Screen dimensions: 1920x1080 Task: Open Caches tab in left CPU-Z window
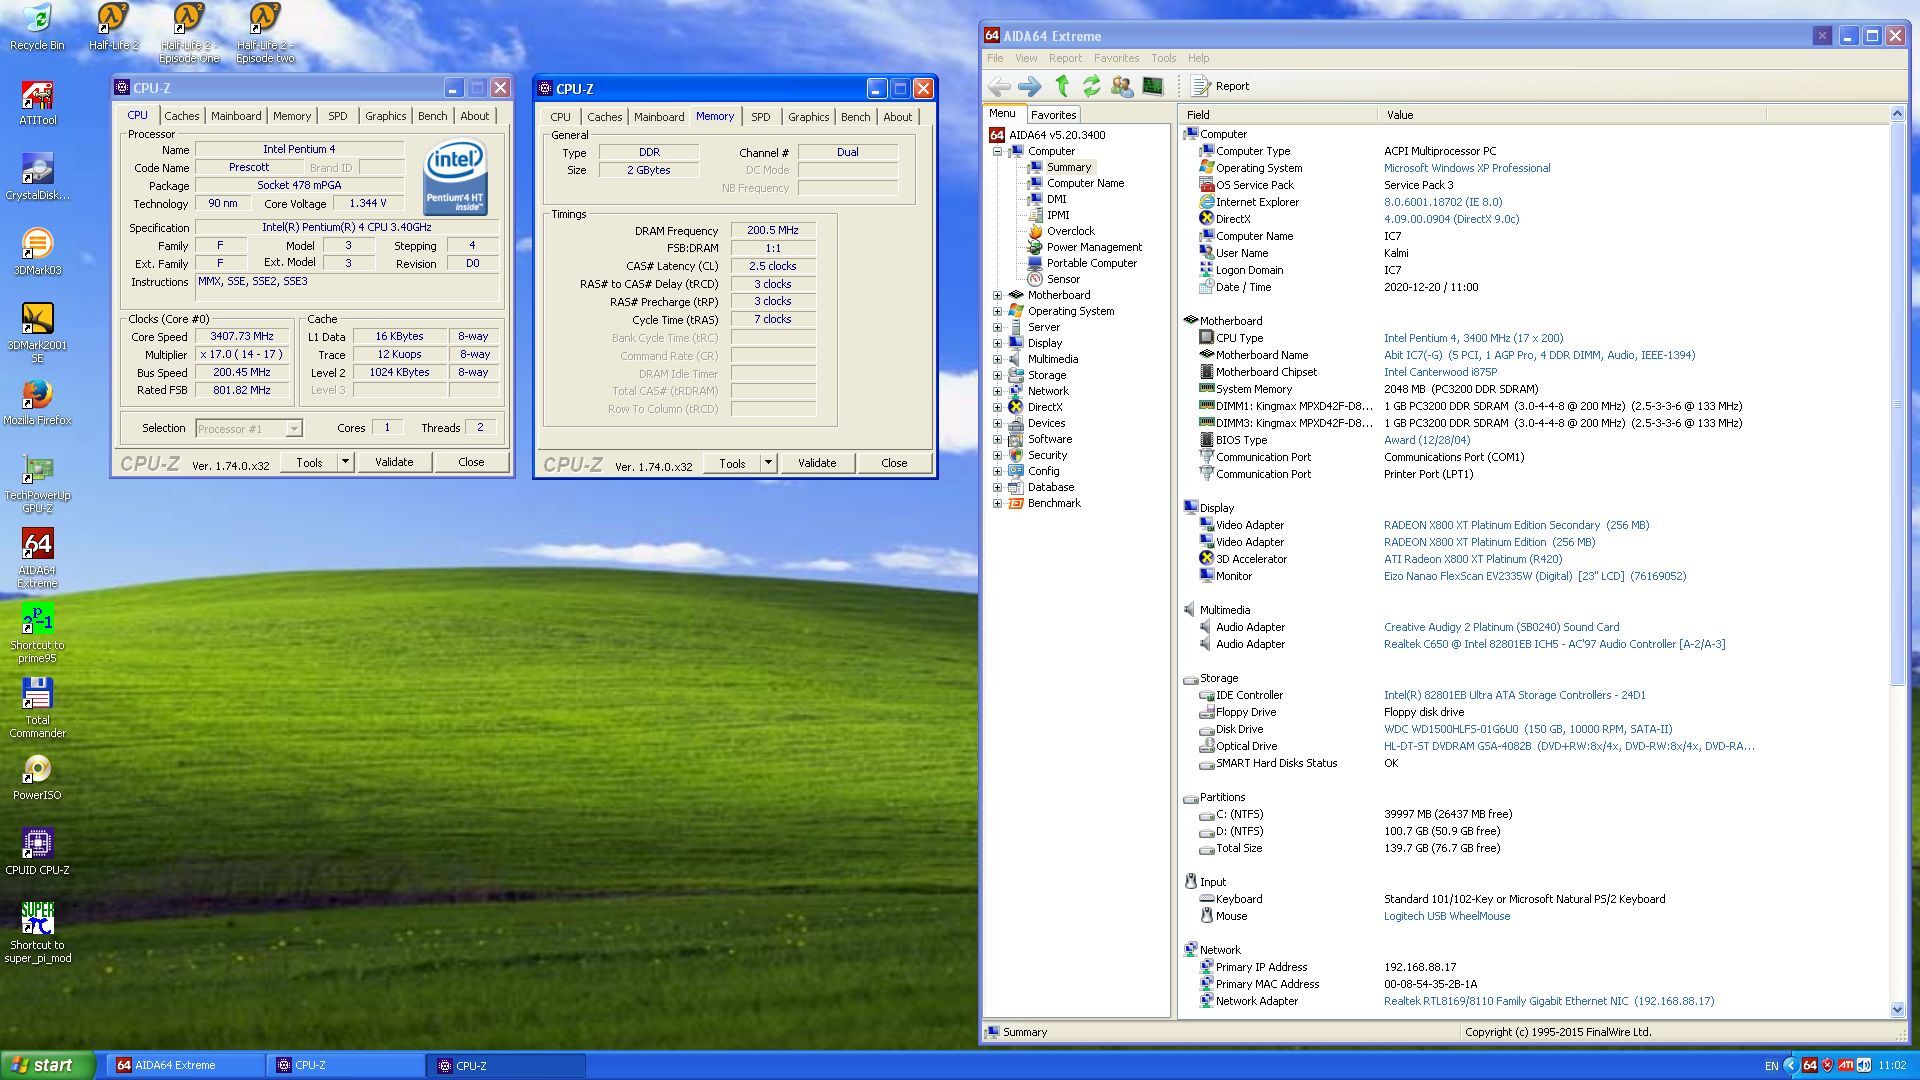(x=182, y=116)
